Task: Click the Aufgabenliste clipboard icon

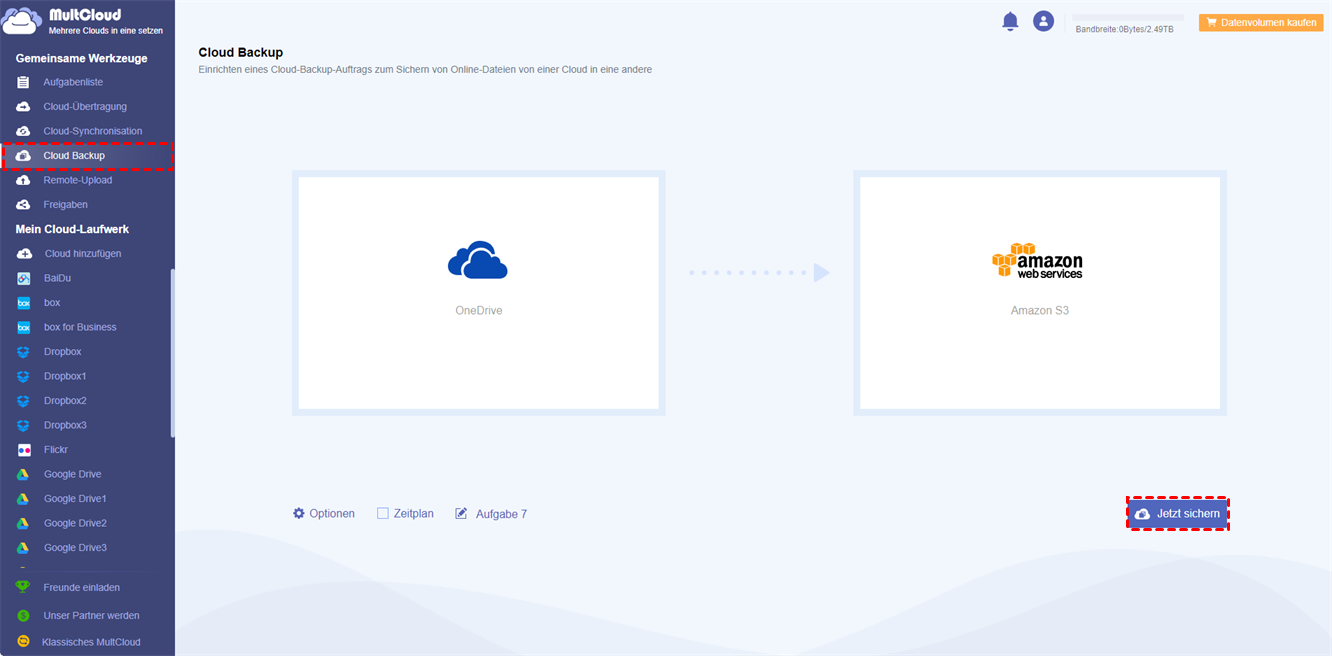Action: pyautogui.click(x=23, y=82)
